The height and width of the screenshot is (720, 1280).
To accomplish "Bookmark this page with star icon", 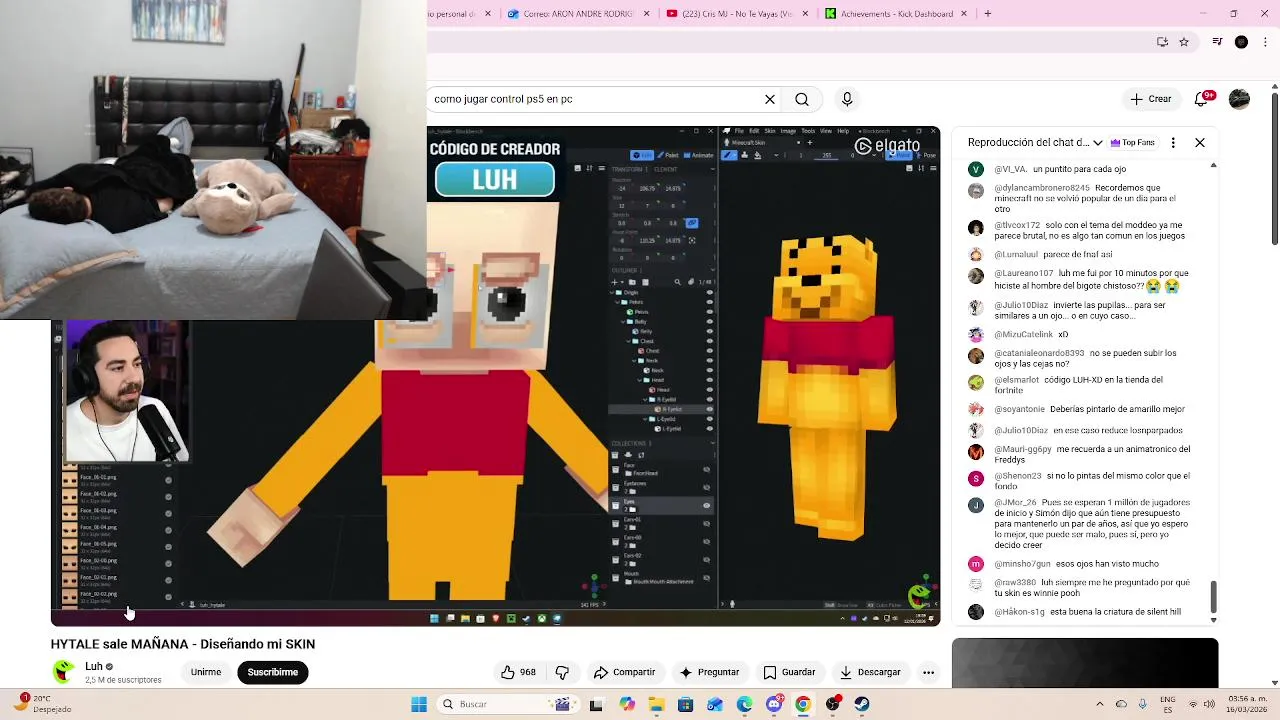I will [x=1184, y=42].
